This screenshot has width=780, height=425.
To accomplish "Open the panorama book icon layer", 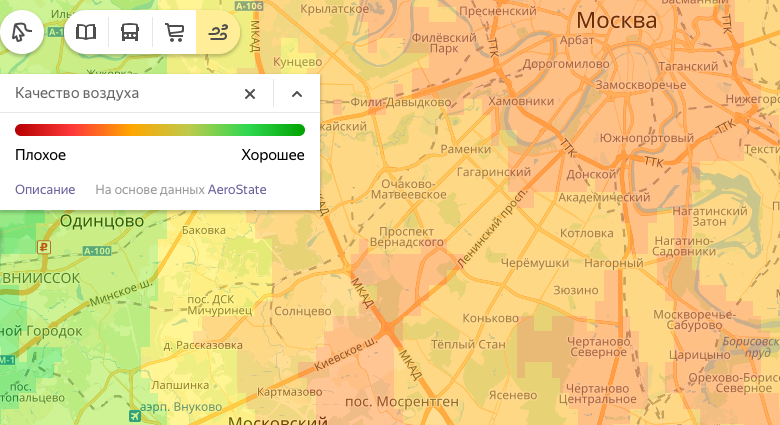I will [x=86, y=32].
